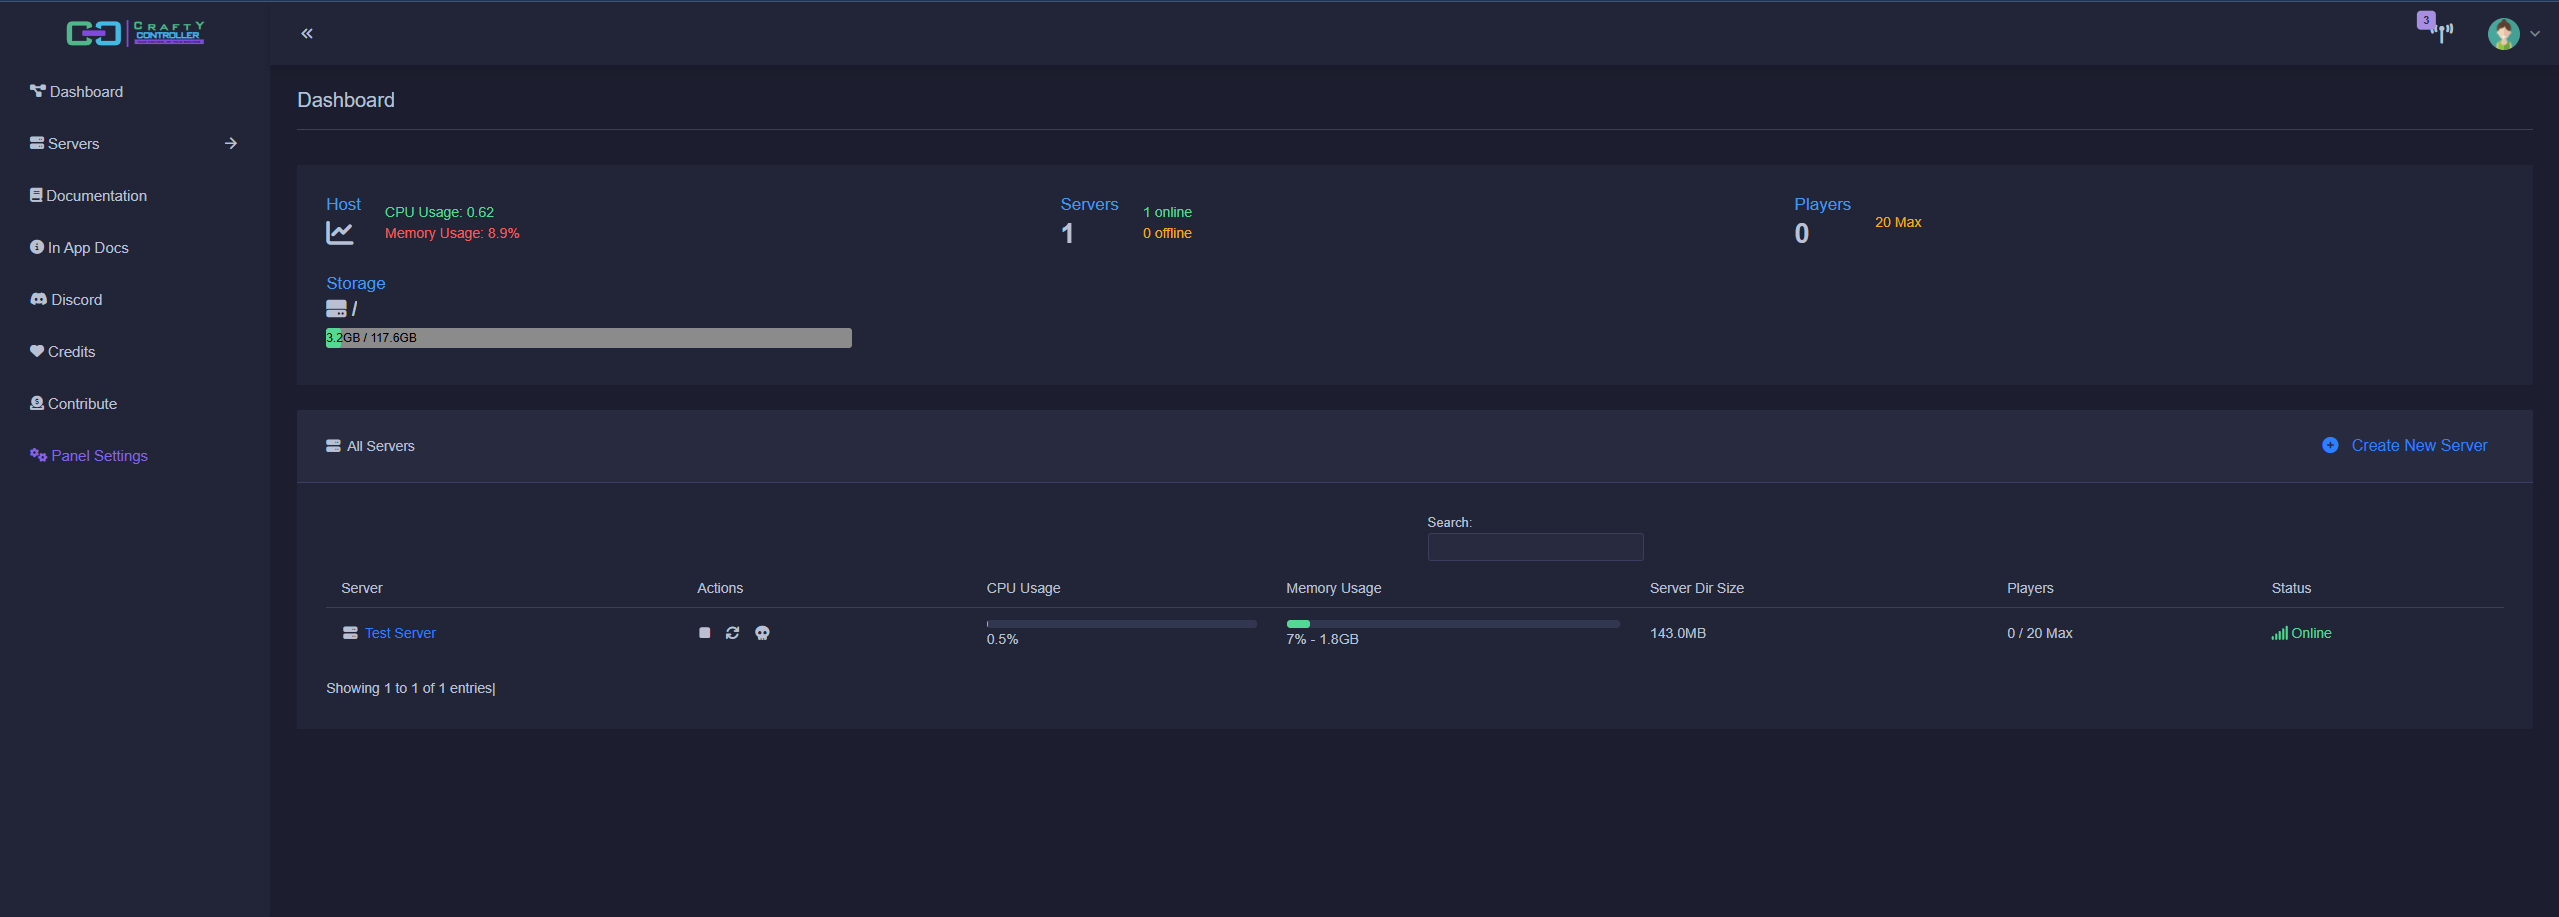Open Documentation from the sidebar
Screen dimensions: 2559x917
[x=96, y=196]
